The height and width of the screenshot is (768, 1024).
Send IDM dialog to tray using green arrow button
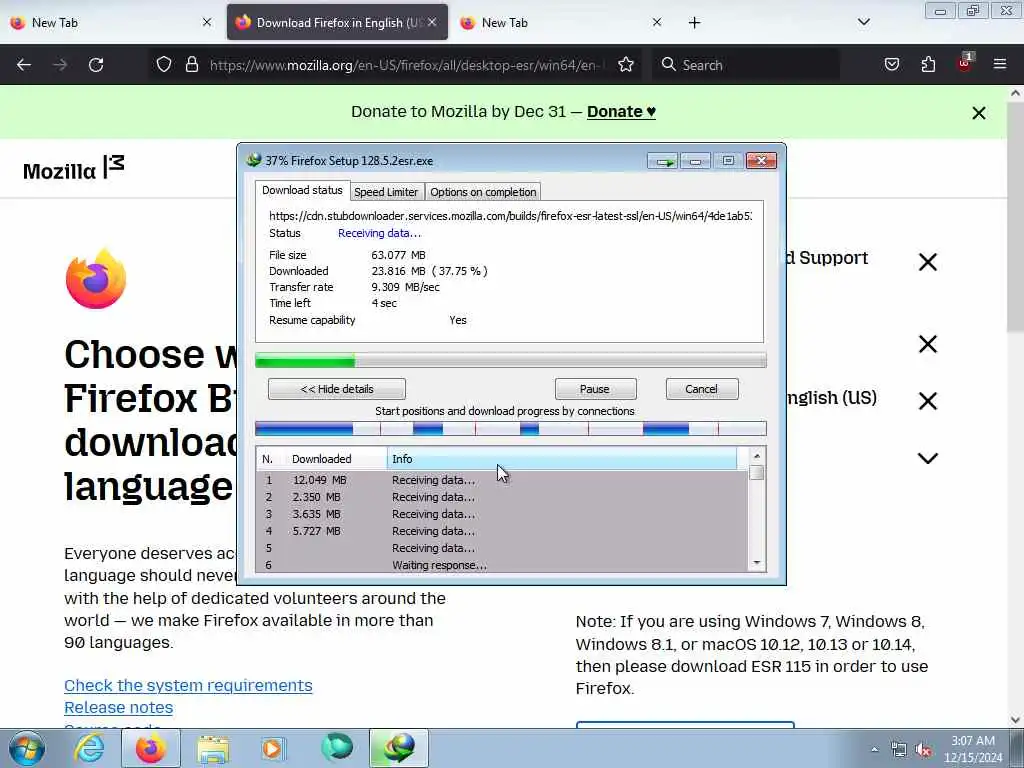[663, 161]
